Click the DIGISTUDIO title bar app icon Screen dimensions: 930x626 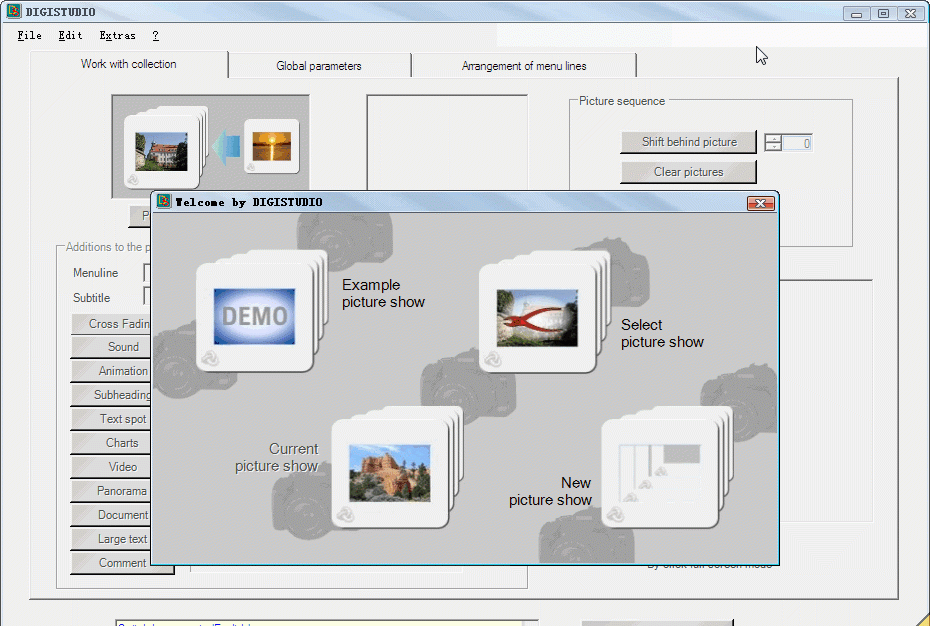tap(14, 11)
